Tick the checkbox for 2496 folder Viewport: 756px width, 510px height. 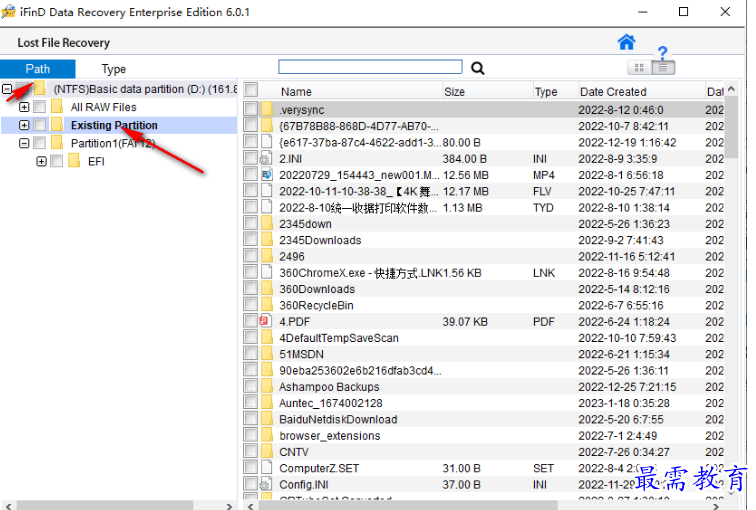(x=251, y=255)
